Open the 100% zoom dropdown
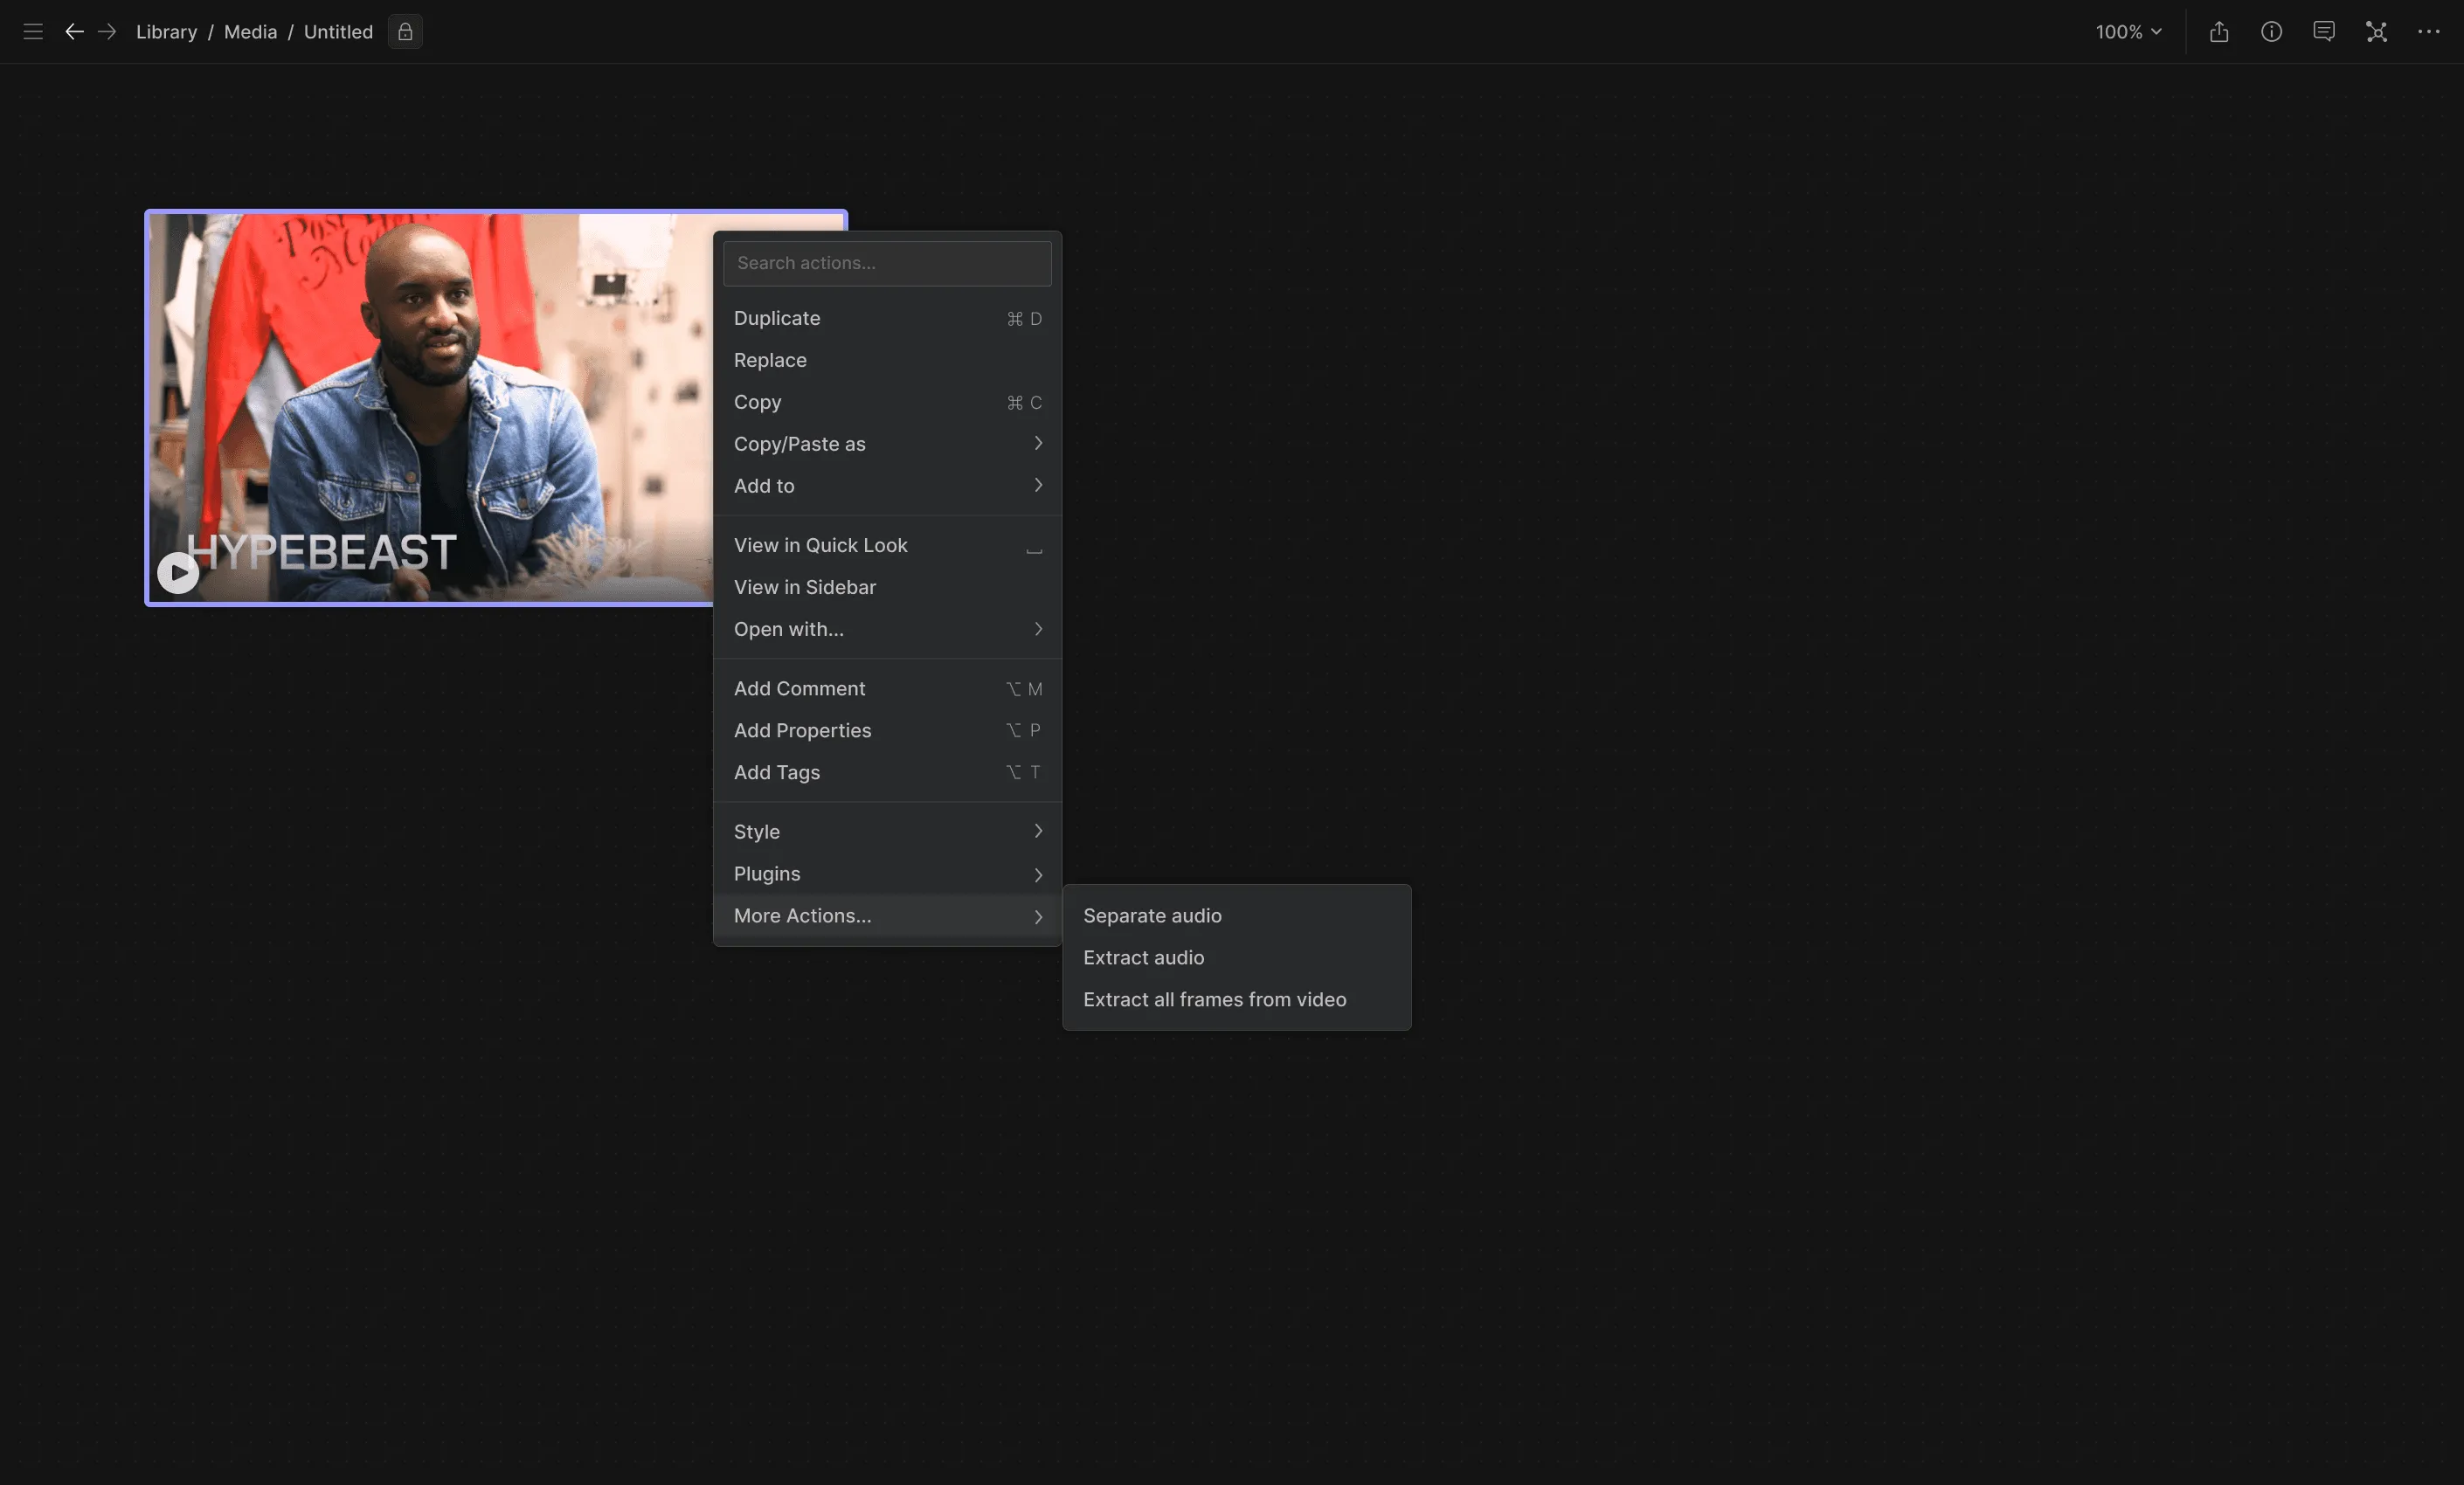This screenshot has width=2464, height=1485. [x=2129, y=32]
